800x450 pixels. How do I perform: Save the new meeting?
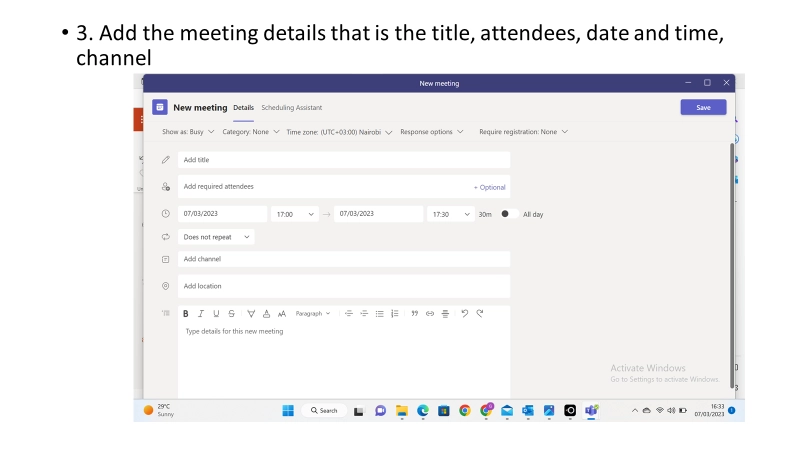[703, 107]
